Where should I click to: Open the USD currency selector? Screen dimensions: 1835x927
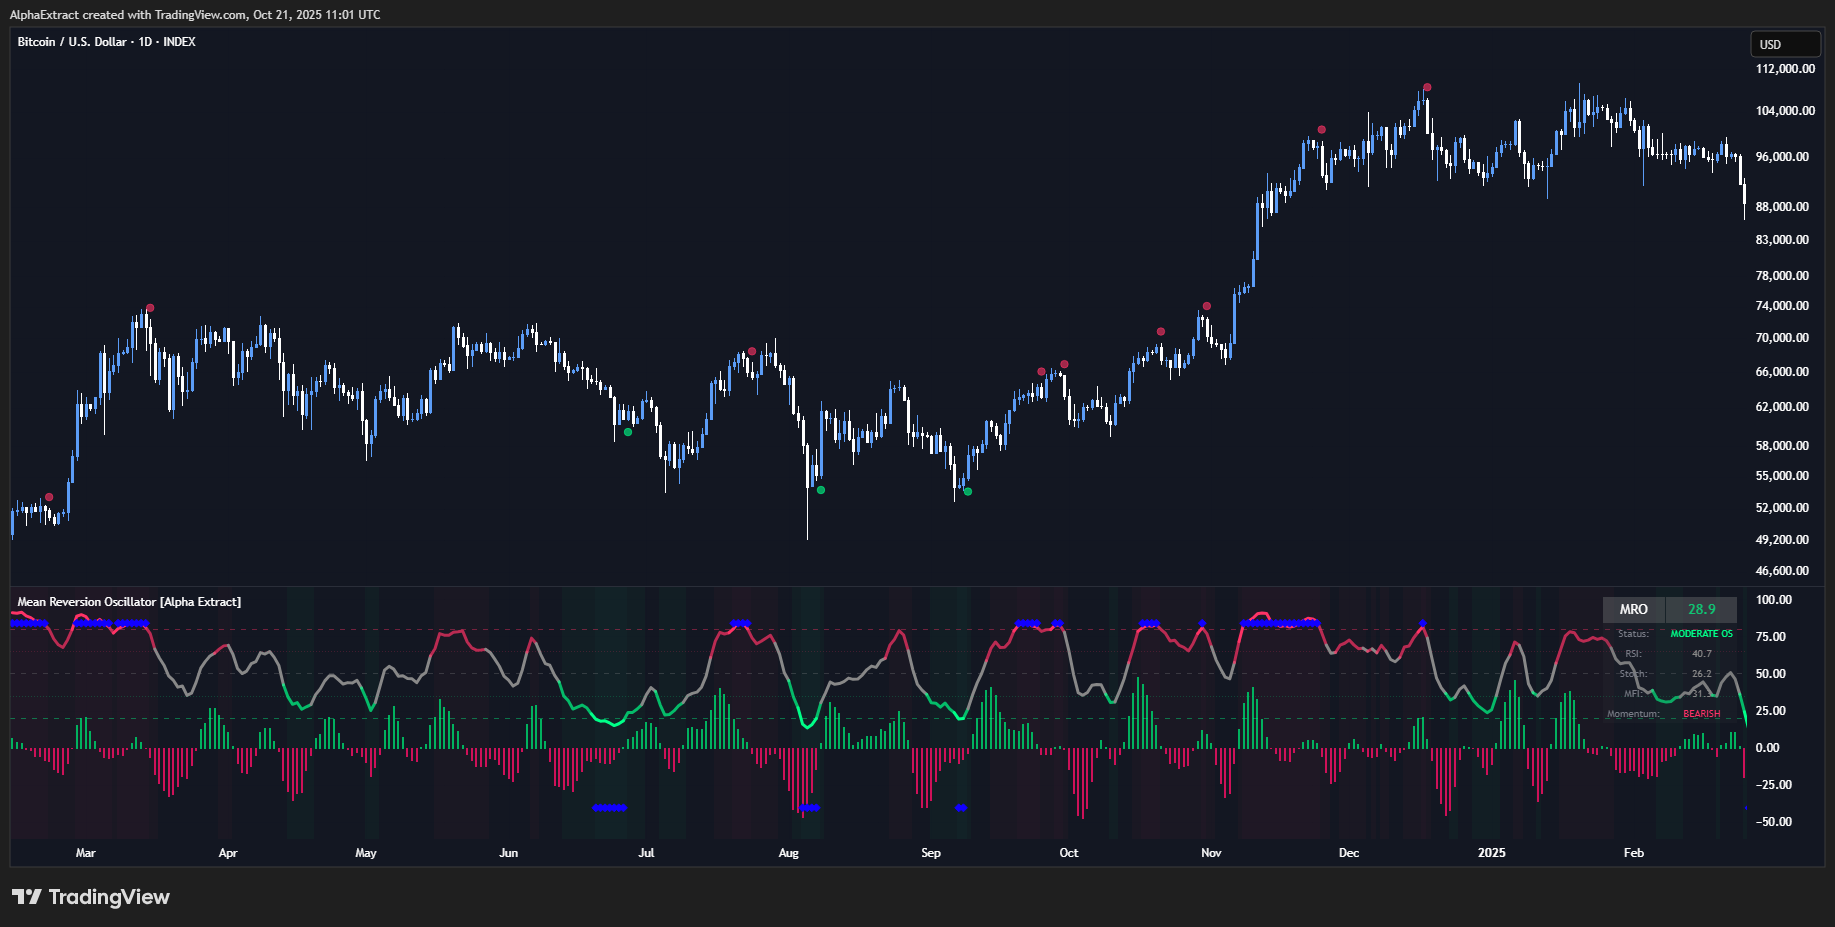(x=1785, y=44)
